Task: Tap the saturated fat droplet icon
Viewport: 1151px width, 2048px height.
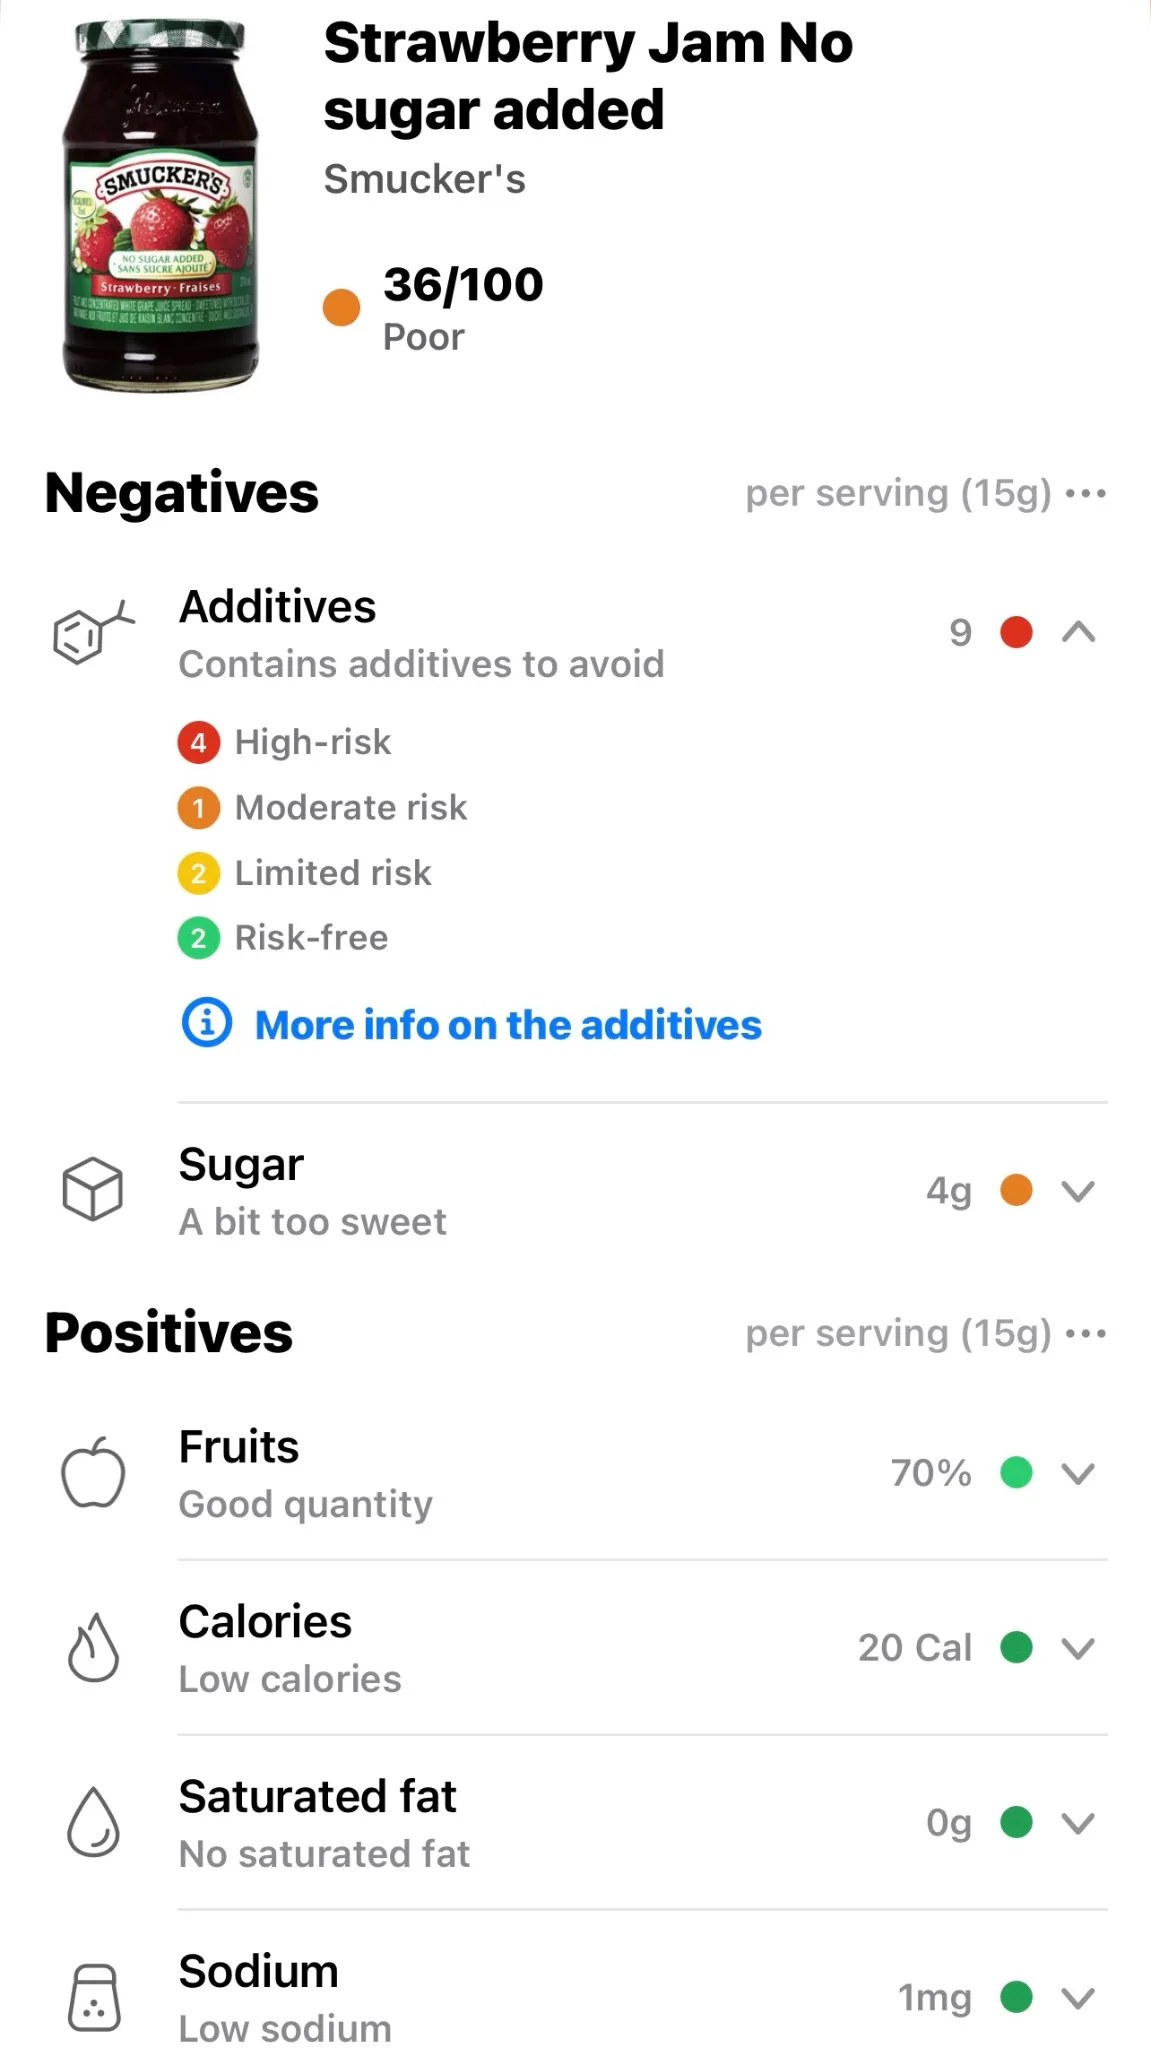Action: click(93, 1822)
